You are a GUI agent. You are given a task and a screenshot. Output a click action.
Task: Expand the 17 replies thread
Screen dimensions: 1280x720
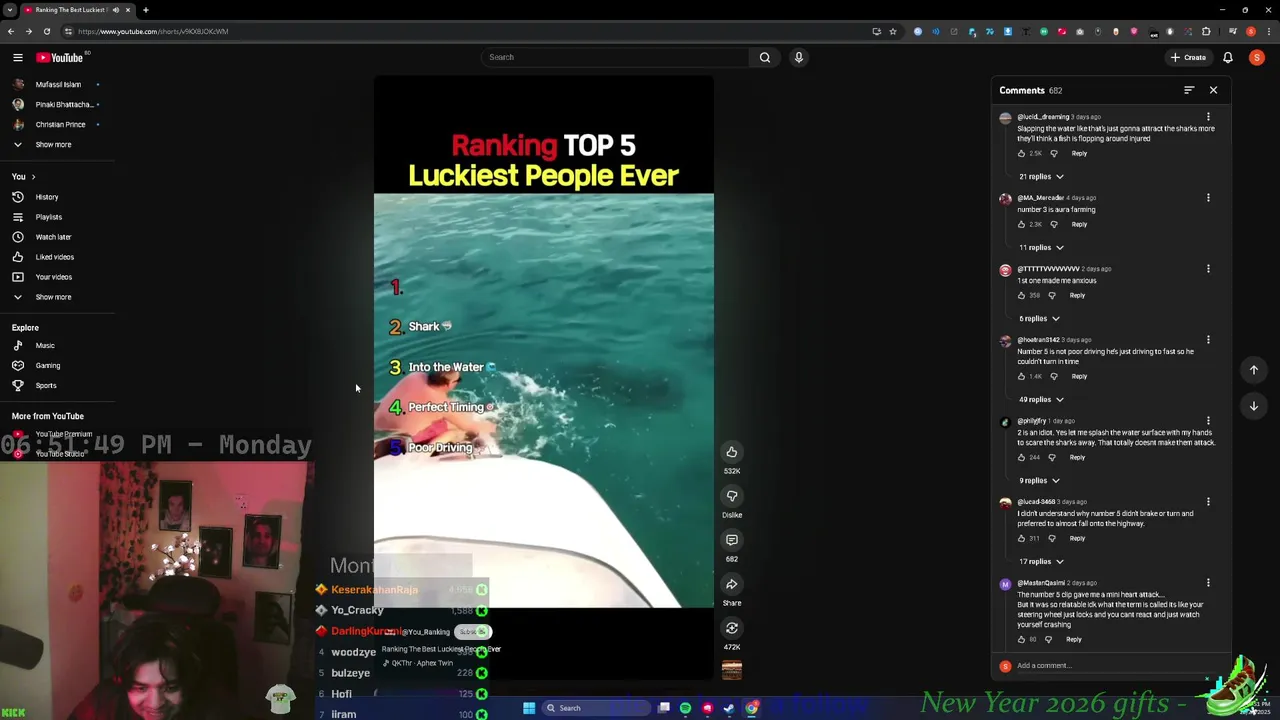pos(1041,562)
